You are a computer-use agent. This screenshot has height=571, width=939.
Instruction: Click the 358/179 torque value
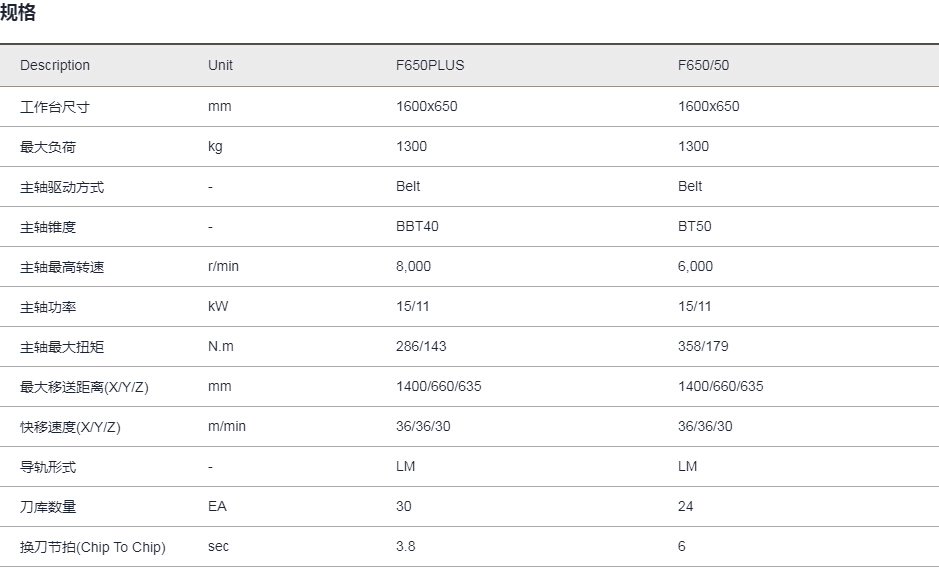click(703, 346)
